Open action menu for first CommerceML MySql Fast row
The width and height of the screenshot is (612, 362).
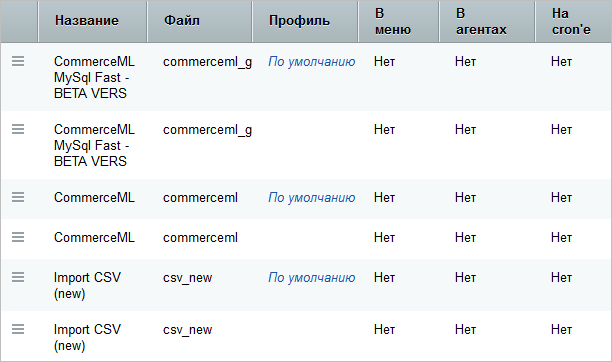click(x=18, y=61)
